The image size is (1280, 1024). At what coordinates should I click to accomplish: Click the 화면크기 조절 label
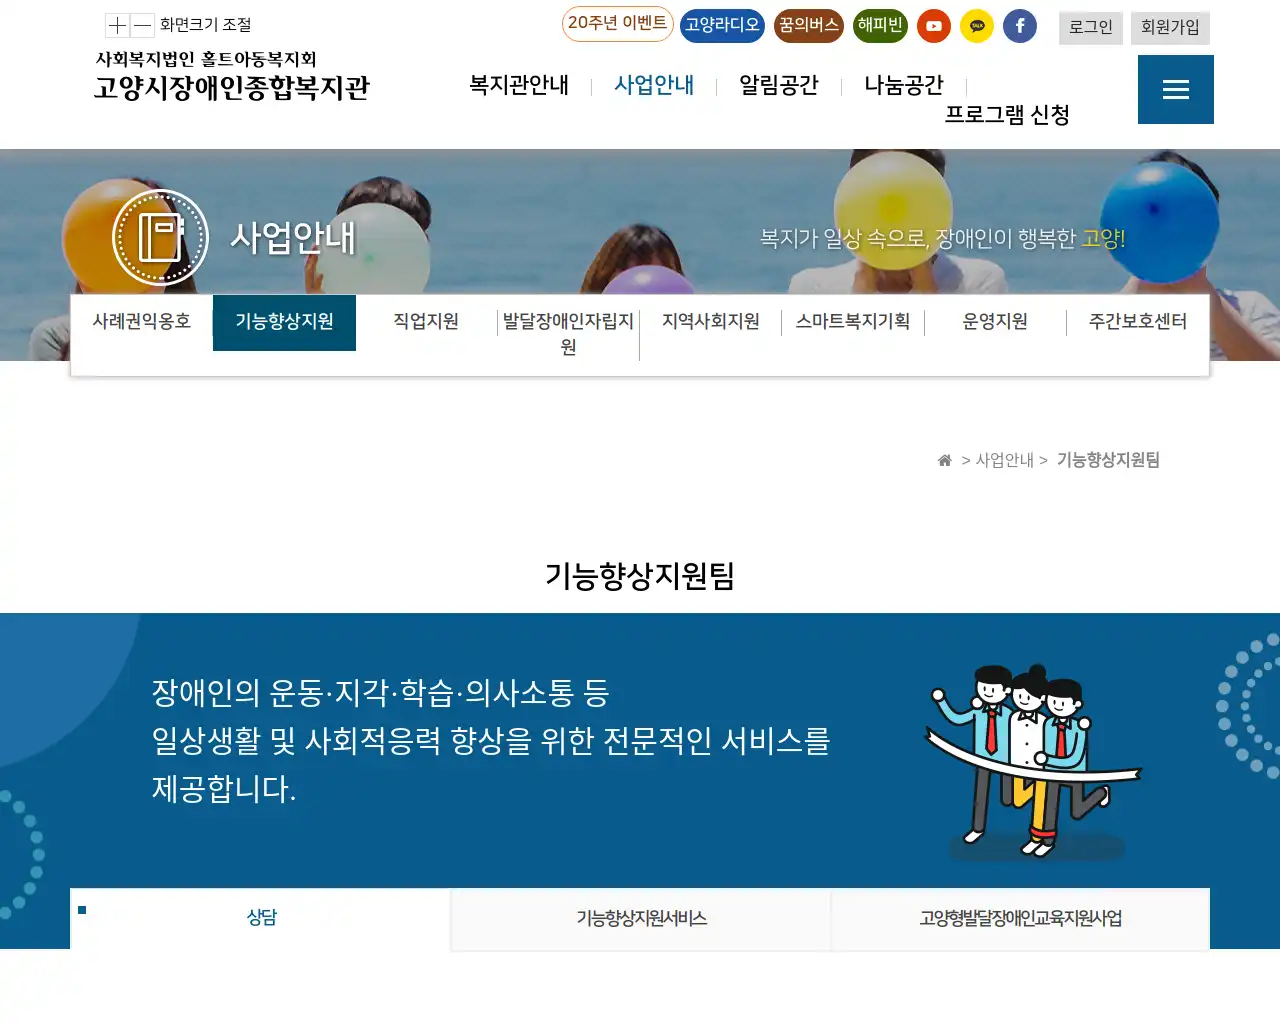click(x=206, y=25)
